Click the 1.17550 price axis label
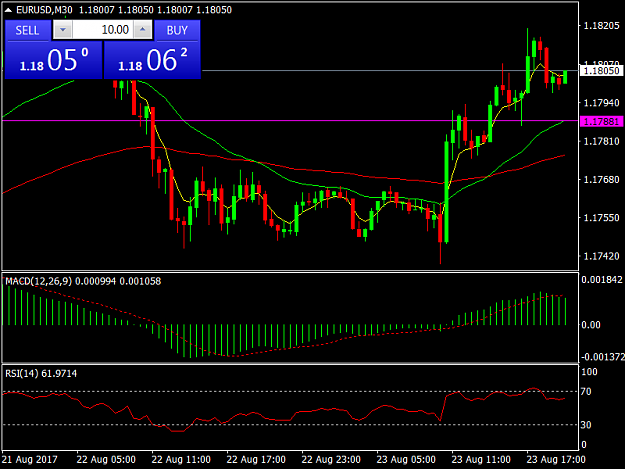The image size is (625, 469). [601, 218]
